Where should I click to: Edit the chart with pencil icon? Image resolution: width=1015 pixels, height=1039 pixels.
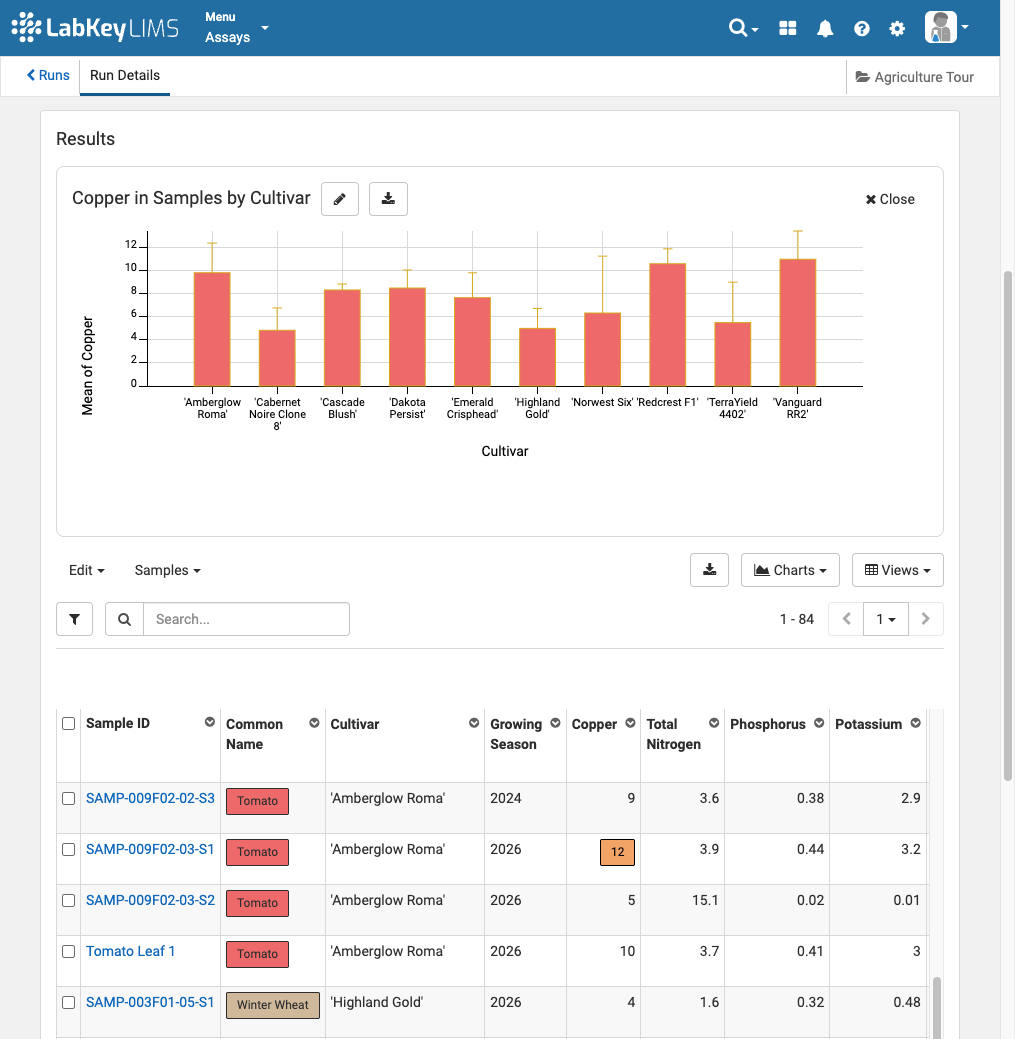[340, 199]
